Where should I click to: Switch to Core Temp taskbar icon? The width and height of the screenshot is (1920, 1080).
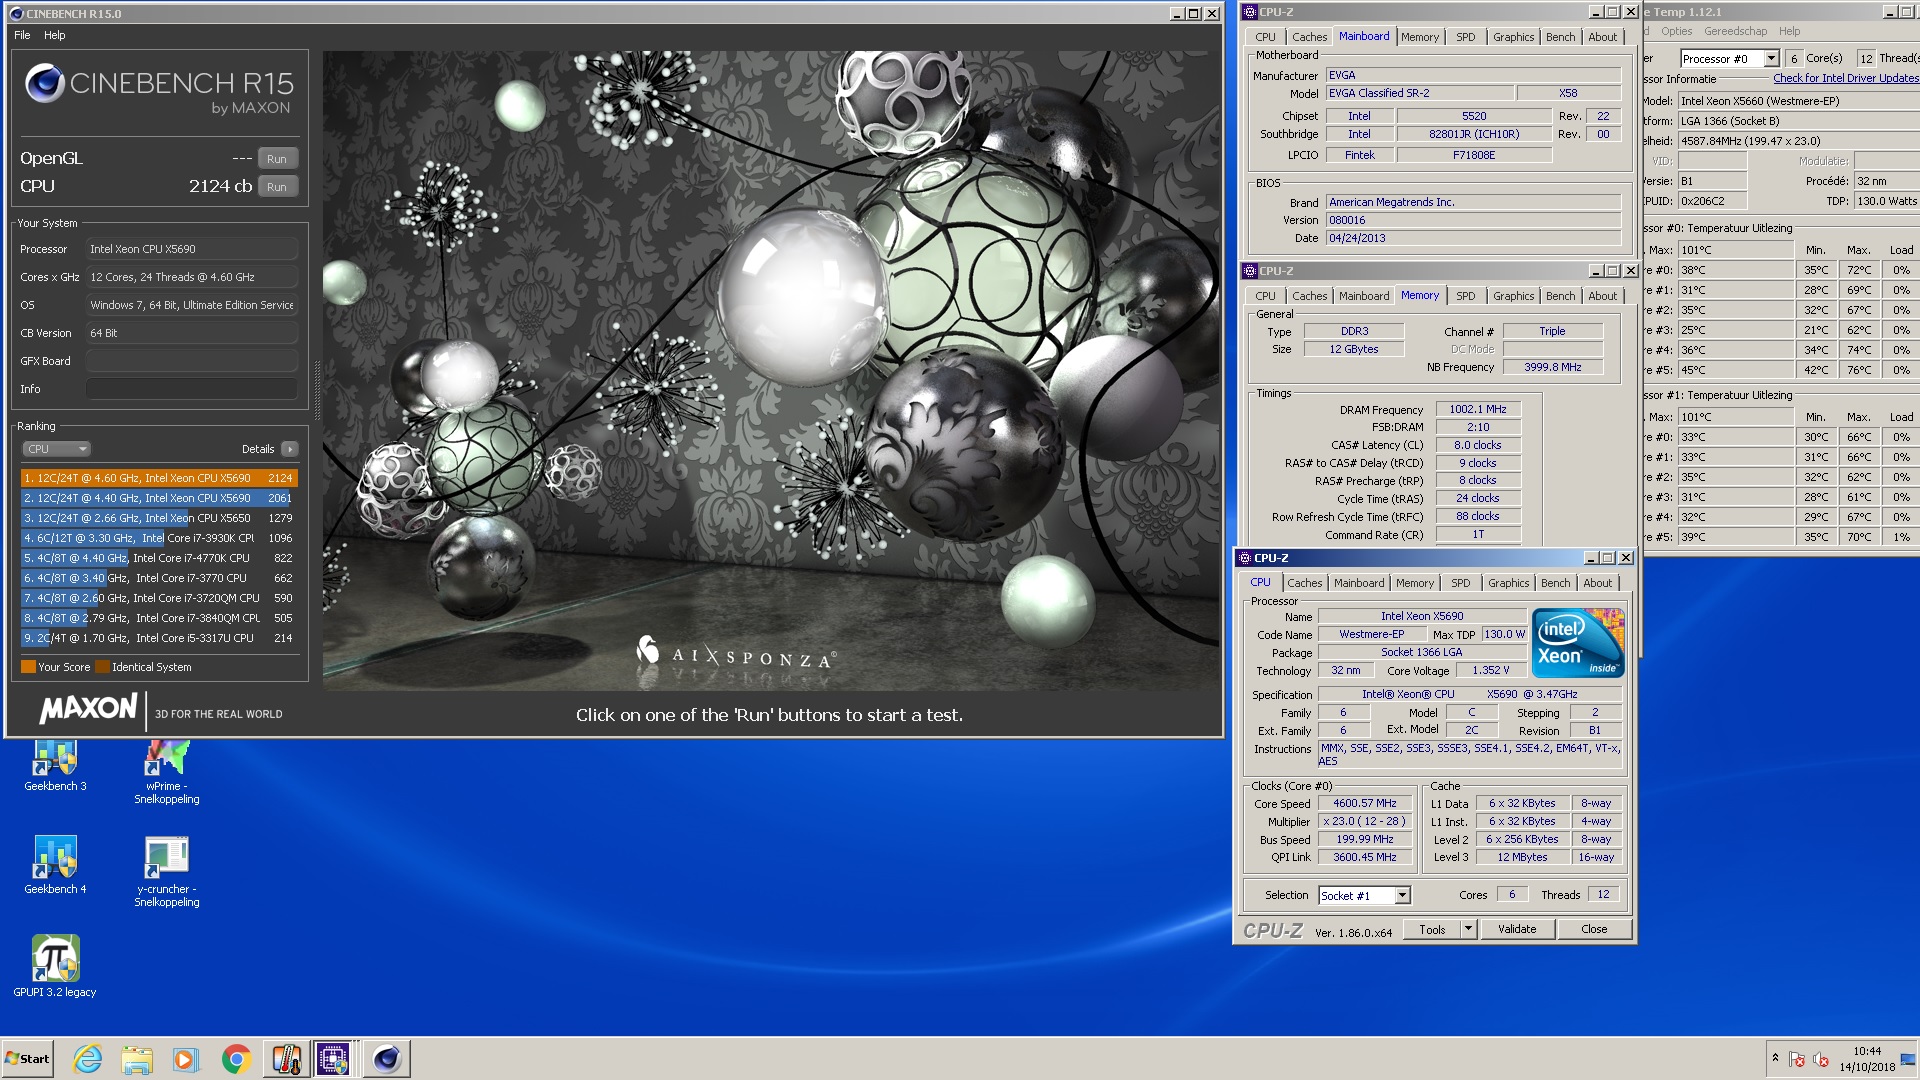coord(286,1059)
